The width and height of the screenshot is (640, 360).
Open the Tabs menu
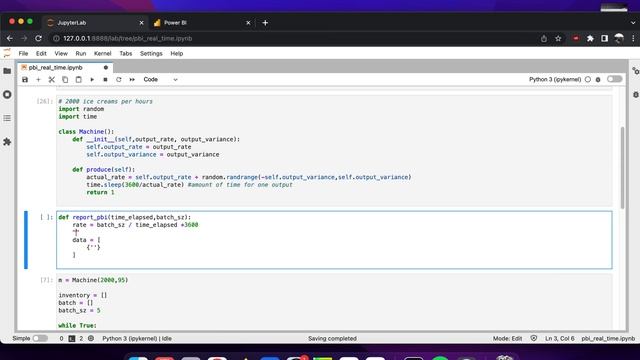126,53
